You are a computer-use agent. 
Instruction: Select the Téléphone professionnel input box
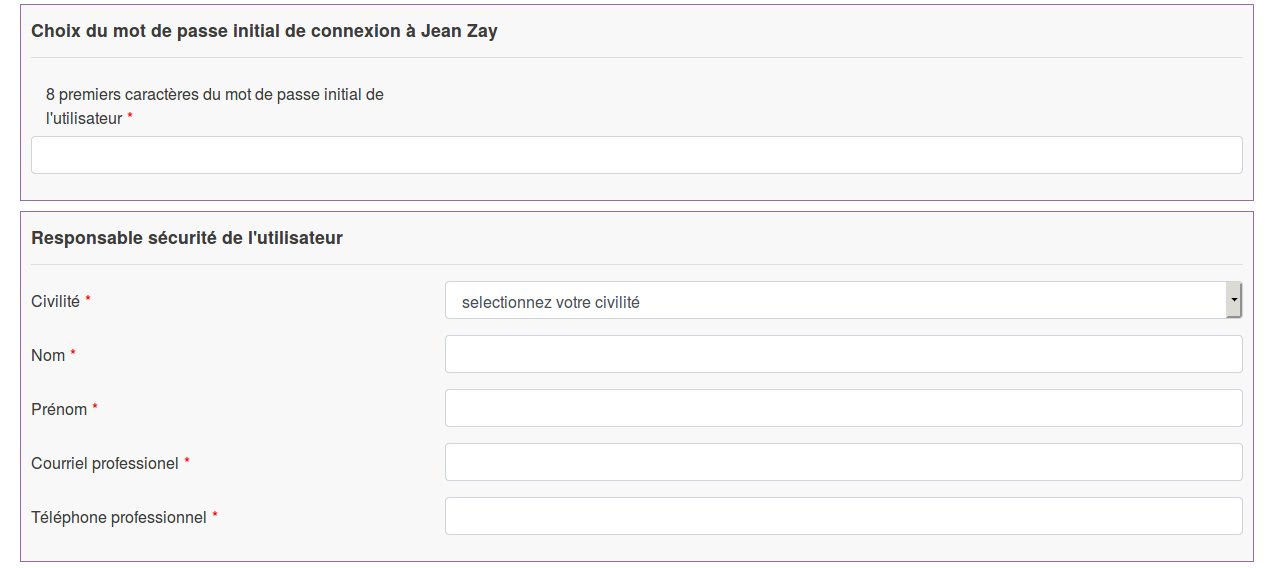[843, 516]
